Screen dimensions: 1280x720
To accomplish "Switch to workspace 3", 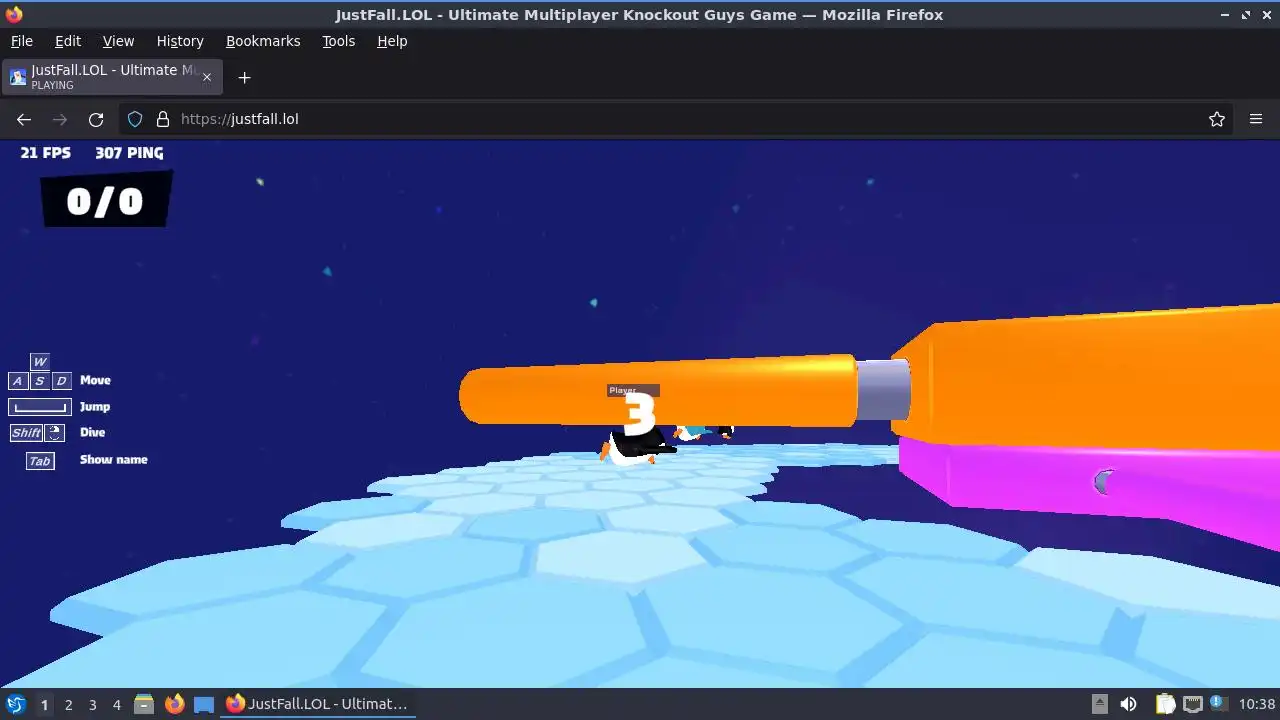I will [92, 704].
